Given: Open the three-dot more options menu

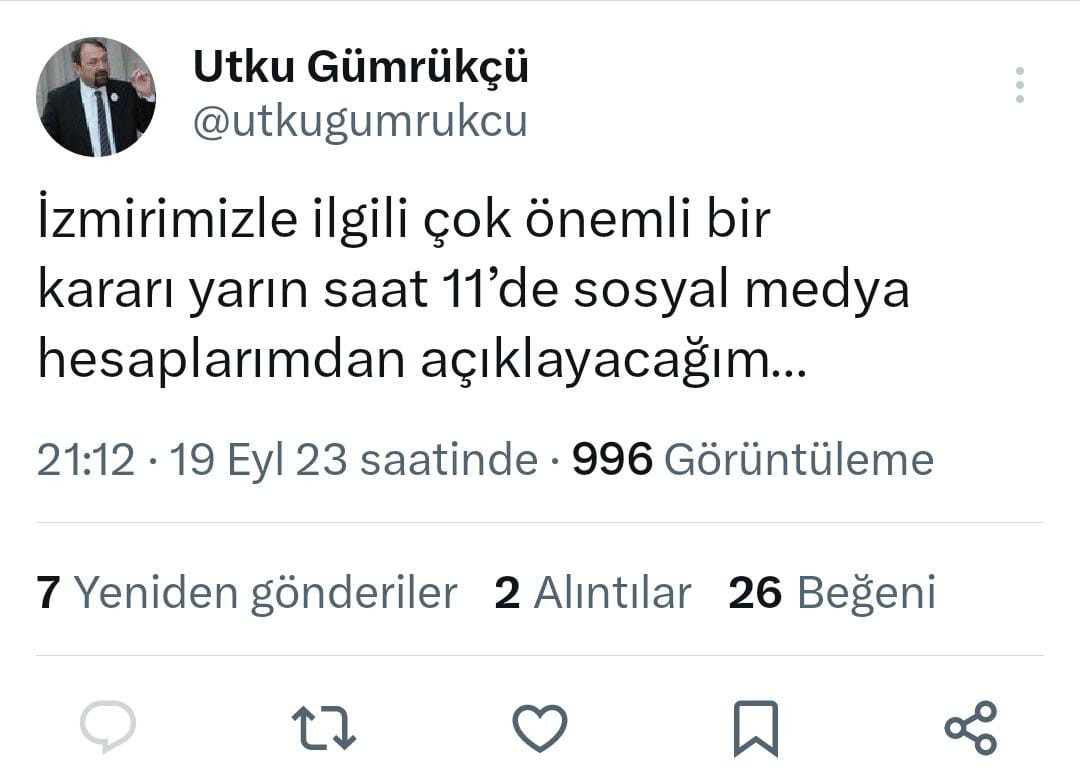Looking at the screenshot, I should tap(1019, 86).
